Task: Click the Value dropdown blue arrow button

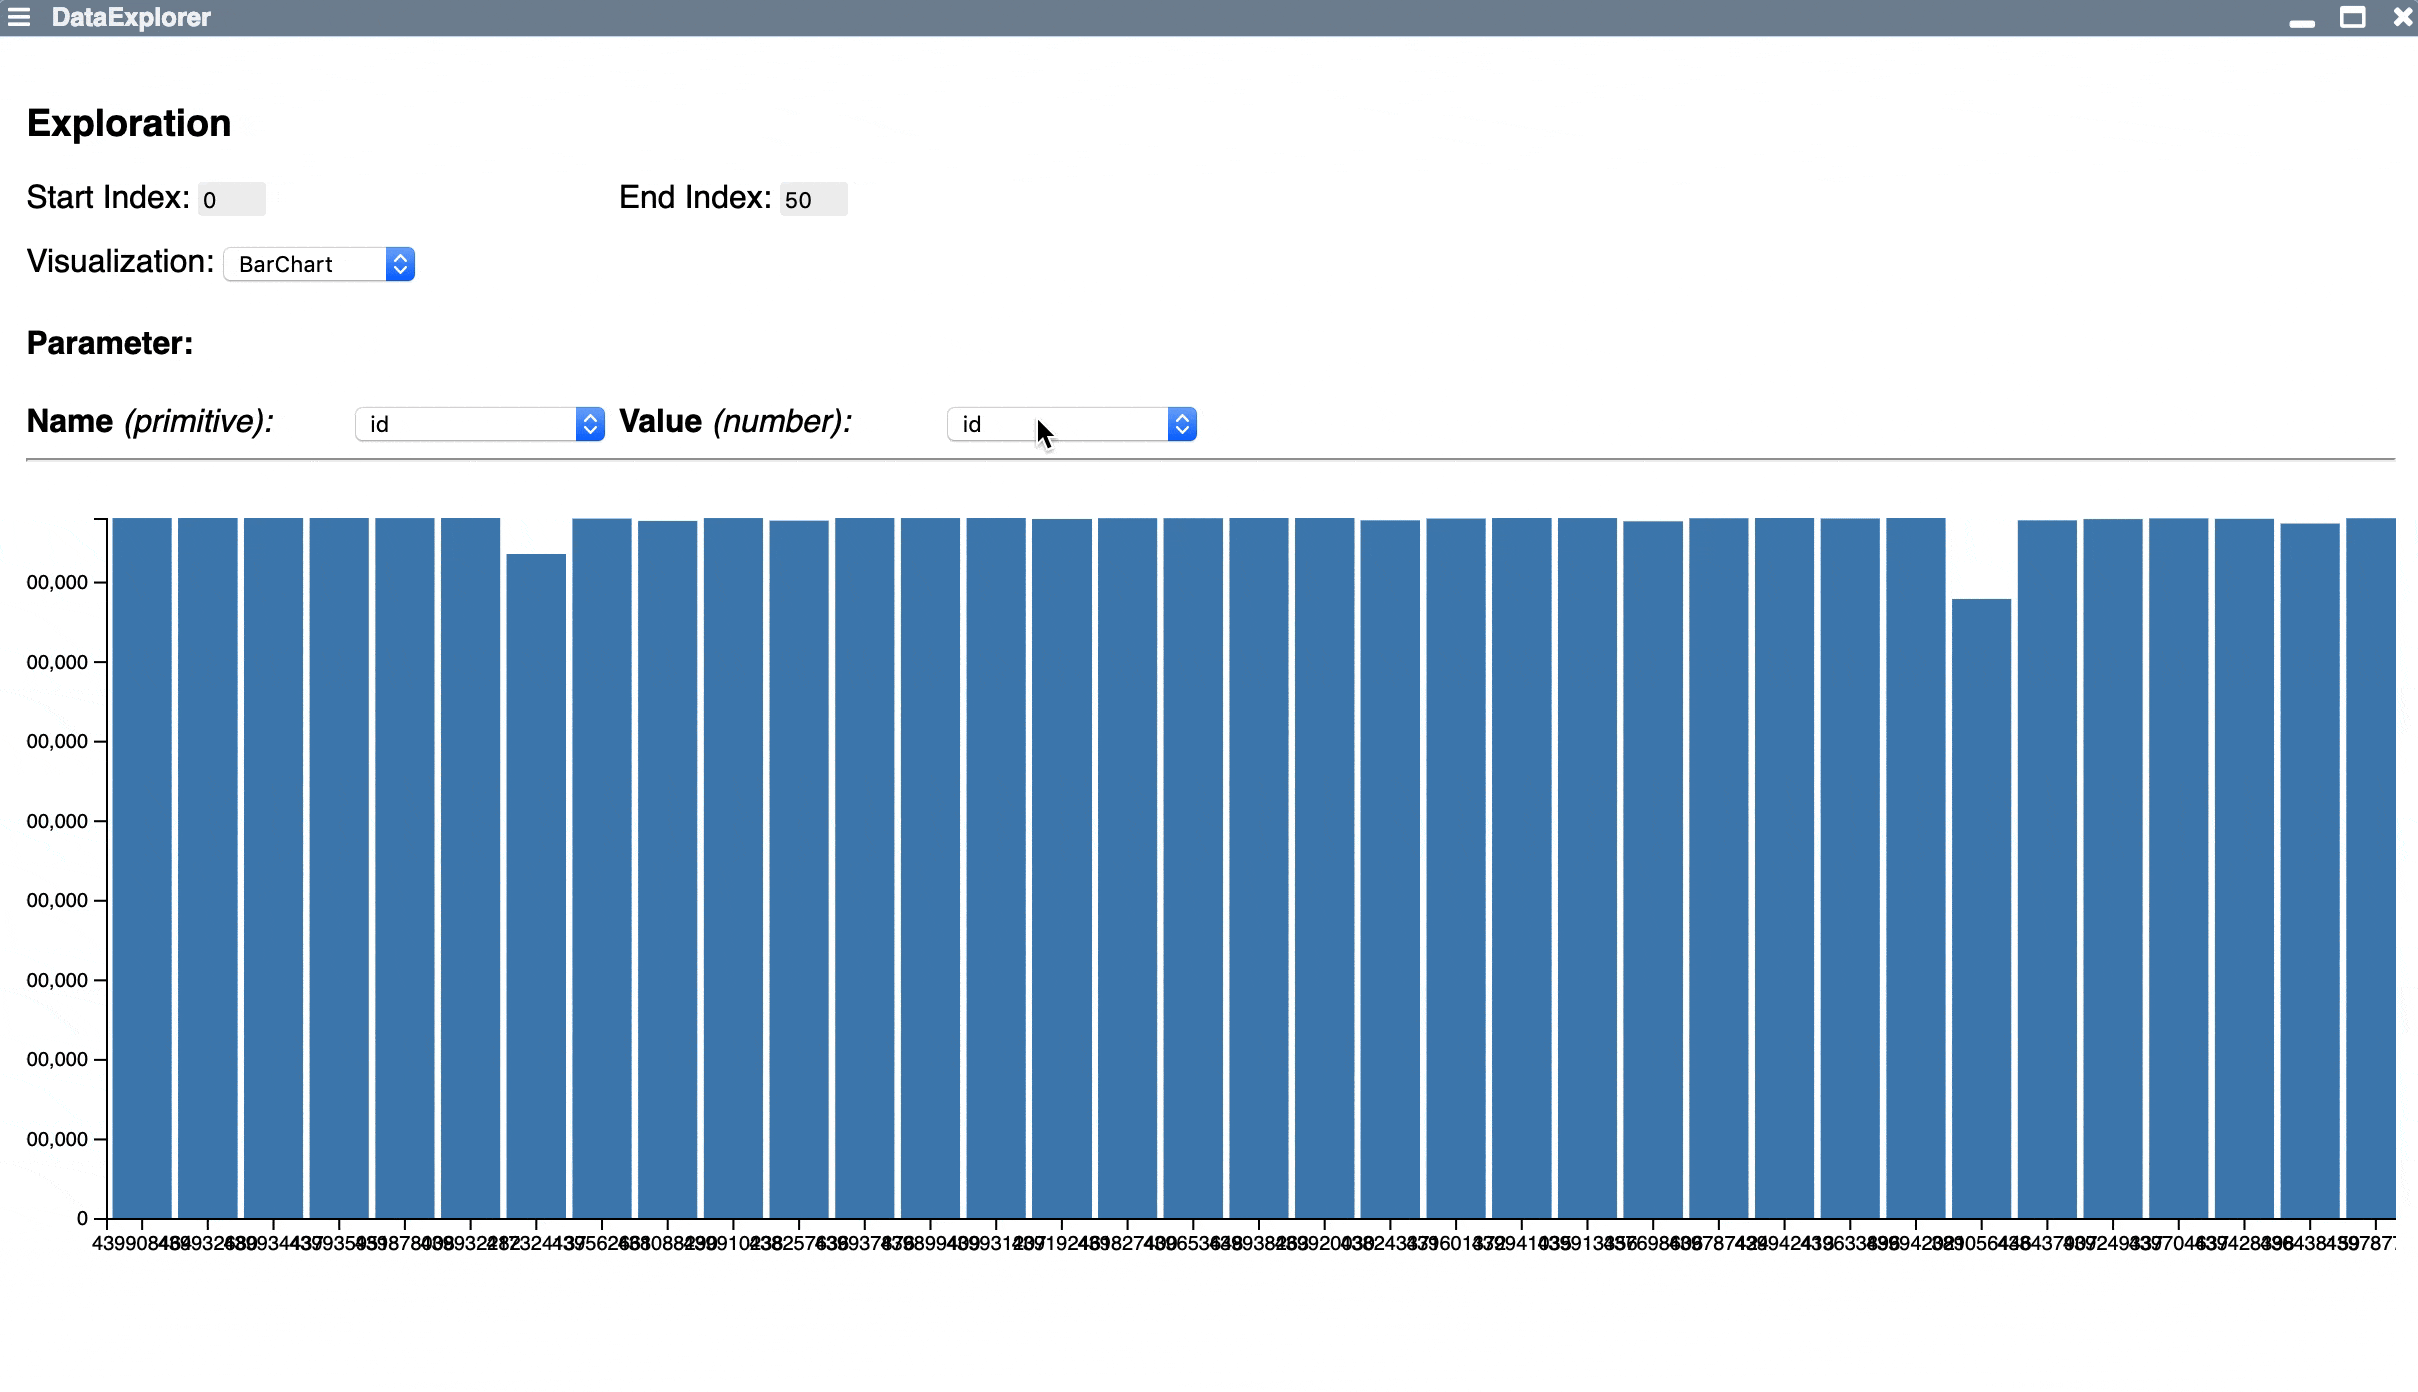Action: [x=1182, y=424]
